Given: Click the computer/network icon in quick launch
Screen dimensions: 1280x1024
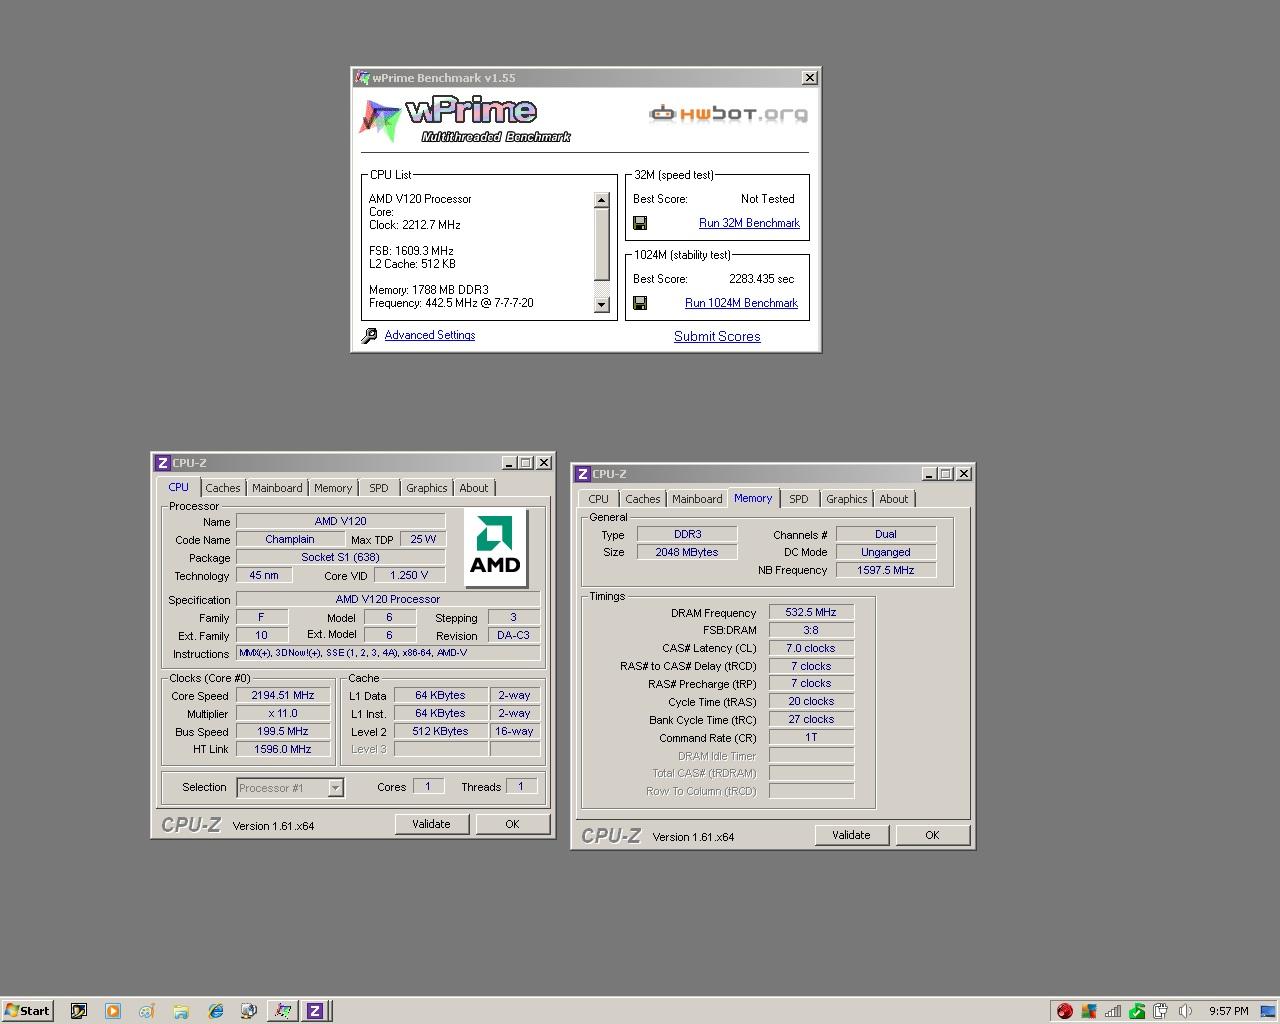Looking at the screenshot, I should pyautogui.click(x=249, y=1011).
